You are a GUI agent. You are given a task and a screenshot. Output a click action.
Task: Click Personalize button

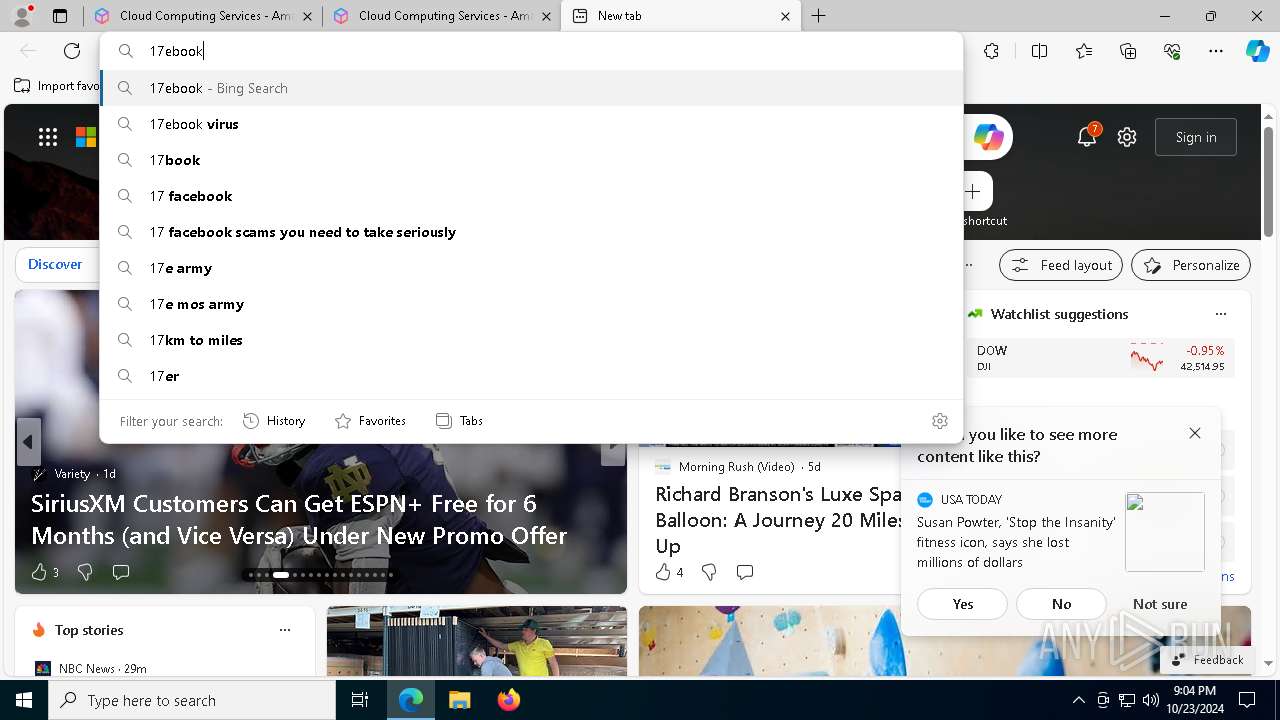click(1191, 265)
